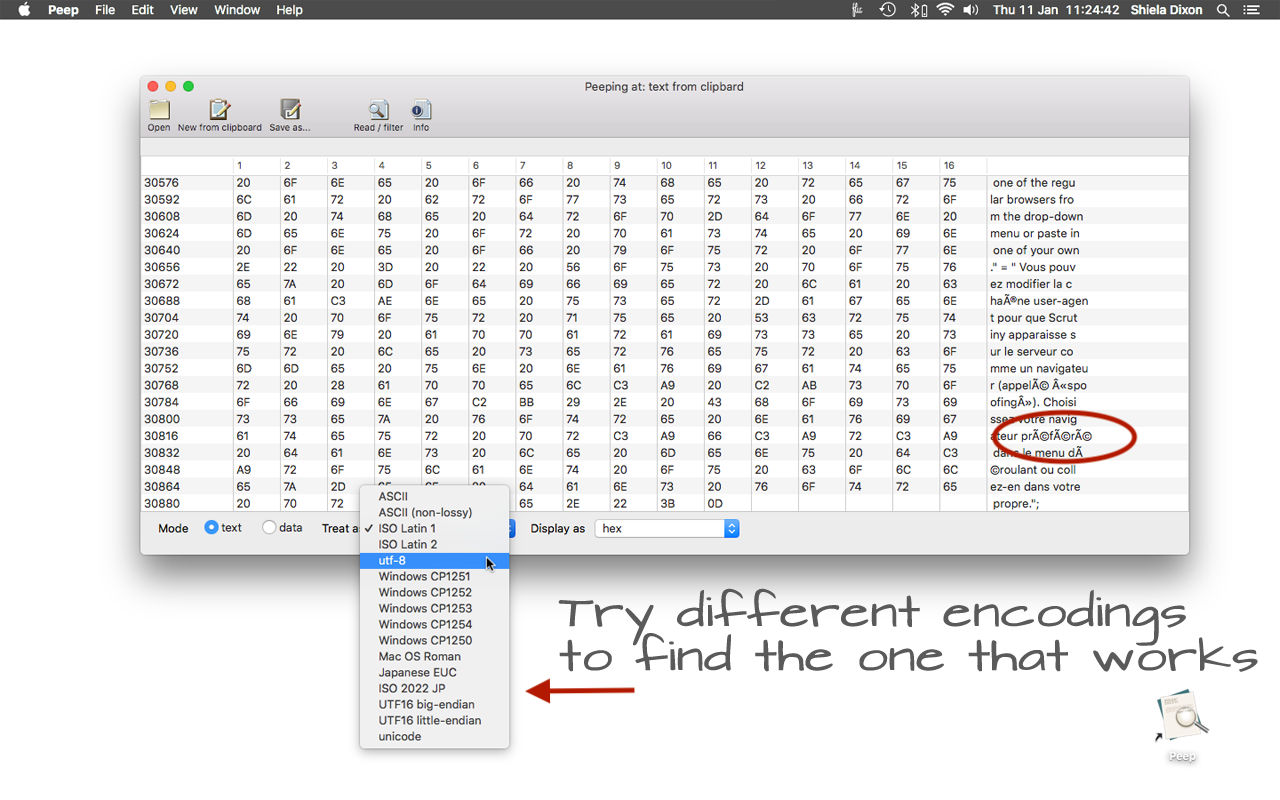Screen dimensions: 1280x800
Task: Click the Save as toolbar icon
Action: (x=290, y=110)
